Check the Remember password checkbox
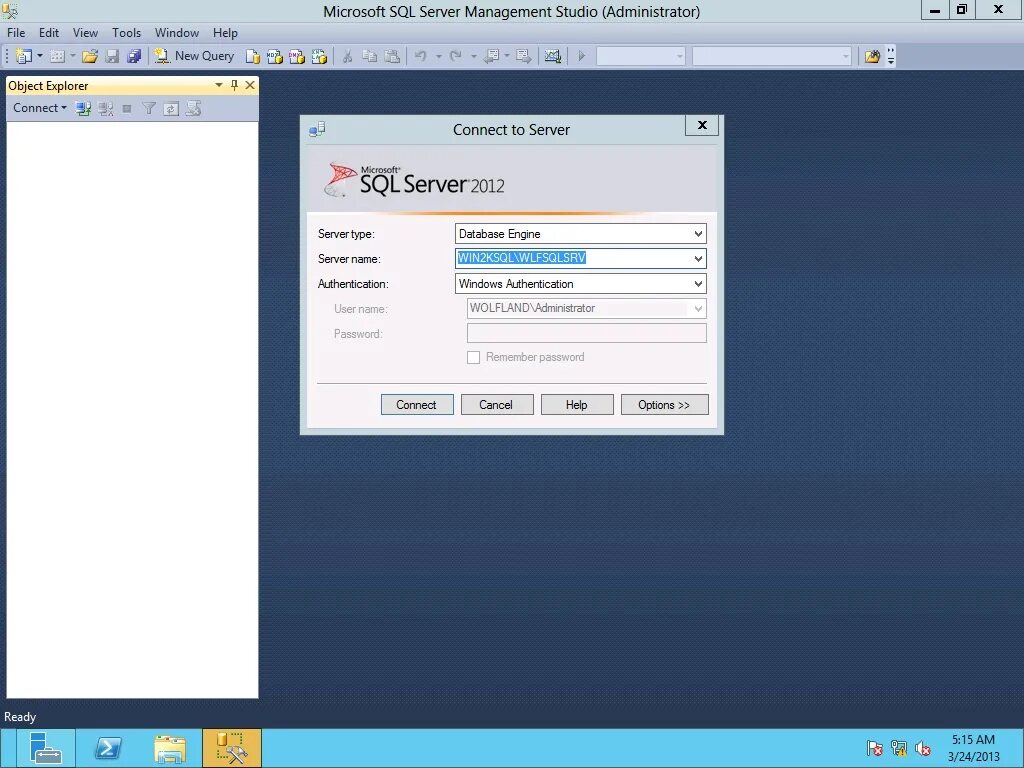1024x768 pixels. [474, 357]
